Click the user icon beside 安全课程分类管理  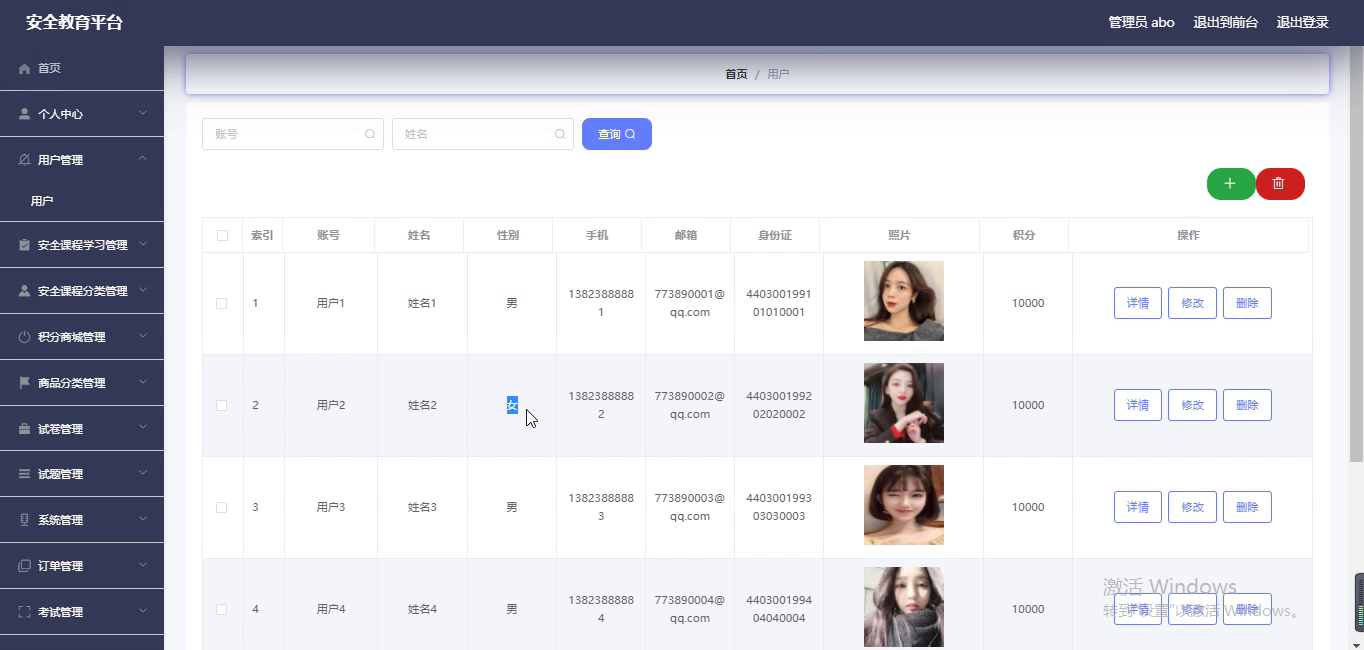tap(25, 291)
